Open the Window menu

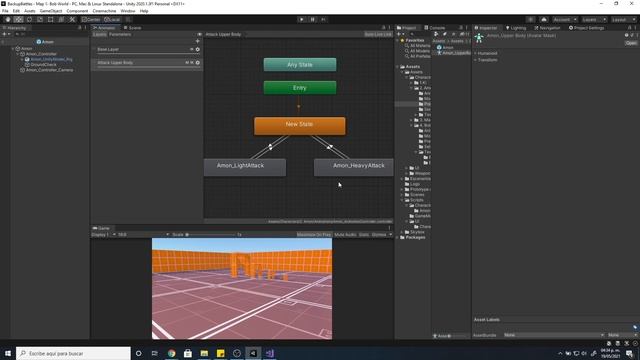128,11
